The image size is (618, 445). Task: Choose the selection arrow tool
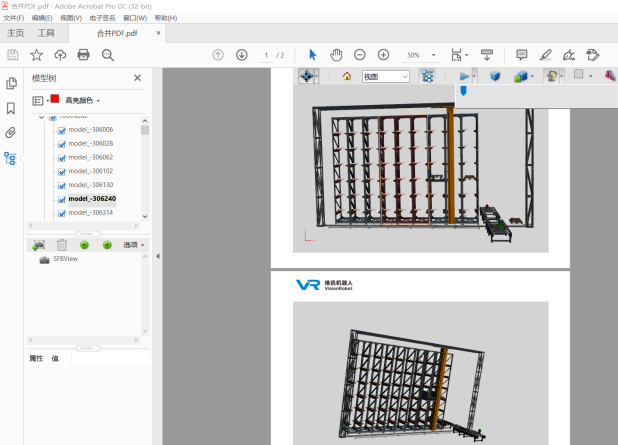313,55
